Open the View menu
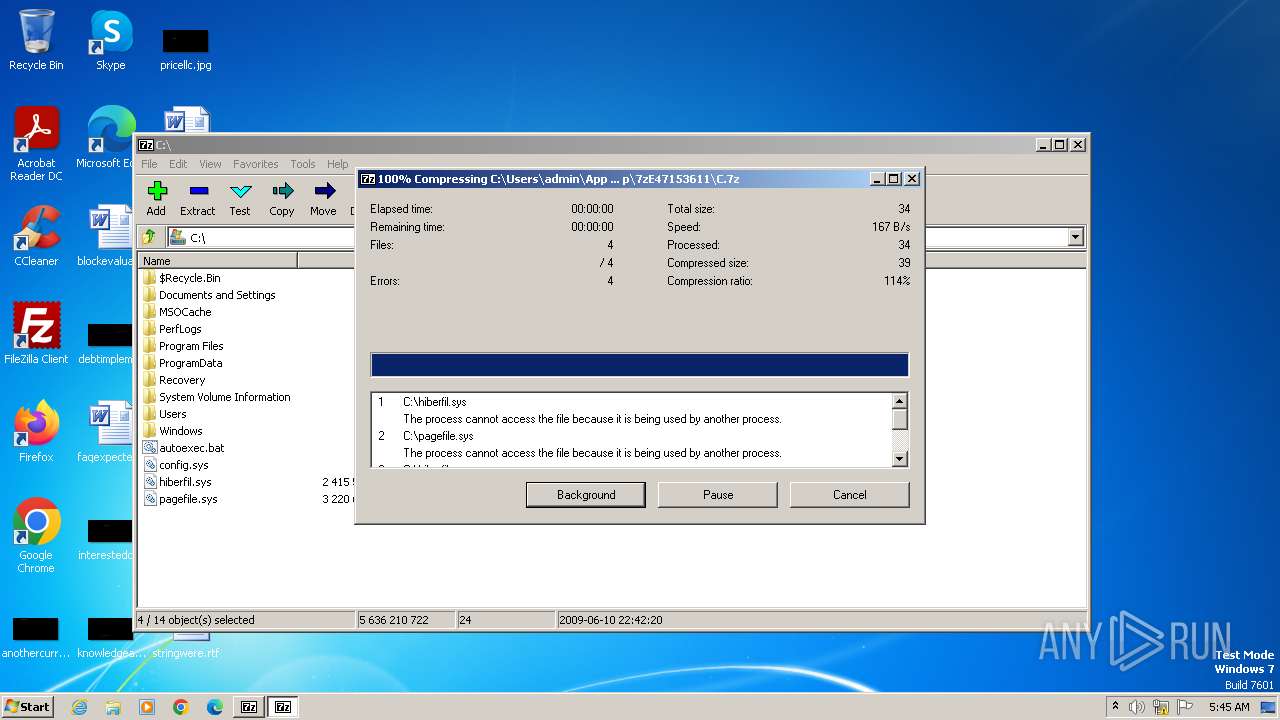The width and height of the screenshot is (1280, 720). point(210,164)
